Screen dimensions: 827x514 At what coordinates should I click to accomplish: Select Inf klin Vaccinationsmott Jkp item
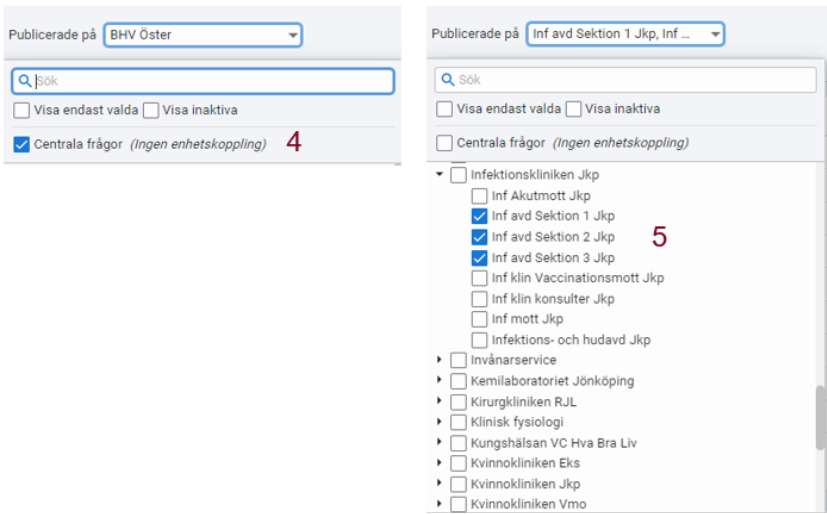pyautogui.click(x=578, y=278)
